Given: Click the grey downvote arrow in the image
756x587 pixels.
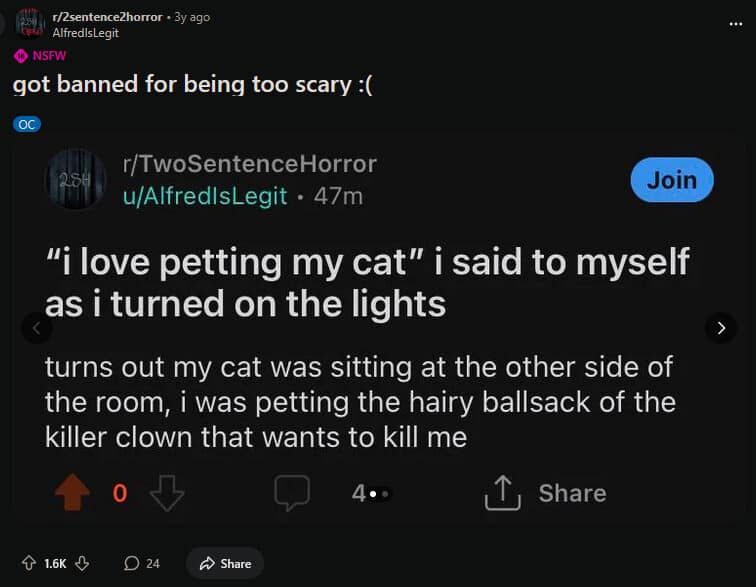Looking at the screenshot, I should point(166,493).
